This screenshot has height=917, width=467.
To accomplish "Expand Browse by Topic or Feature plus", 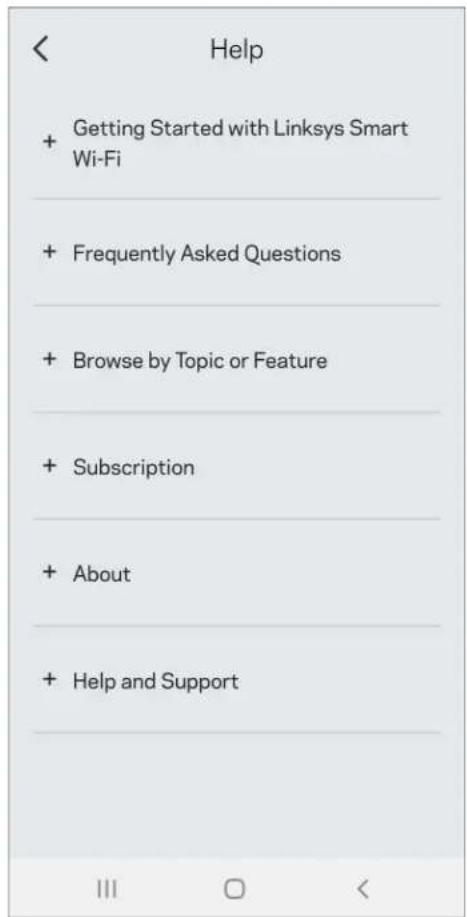I will pos(50,359).
